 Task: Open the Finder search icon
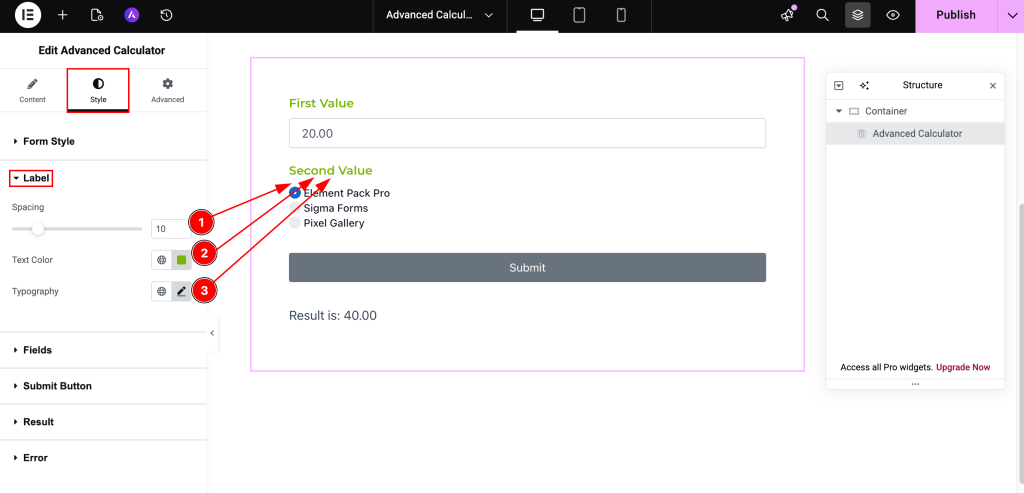(822, 15)
